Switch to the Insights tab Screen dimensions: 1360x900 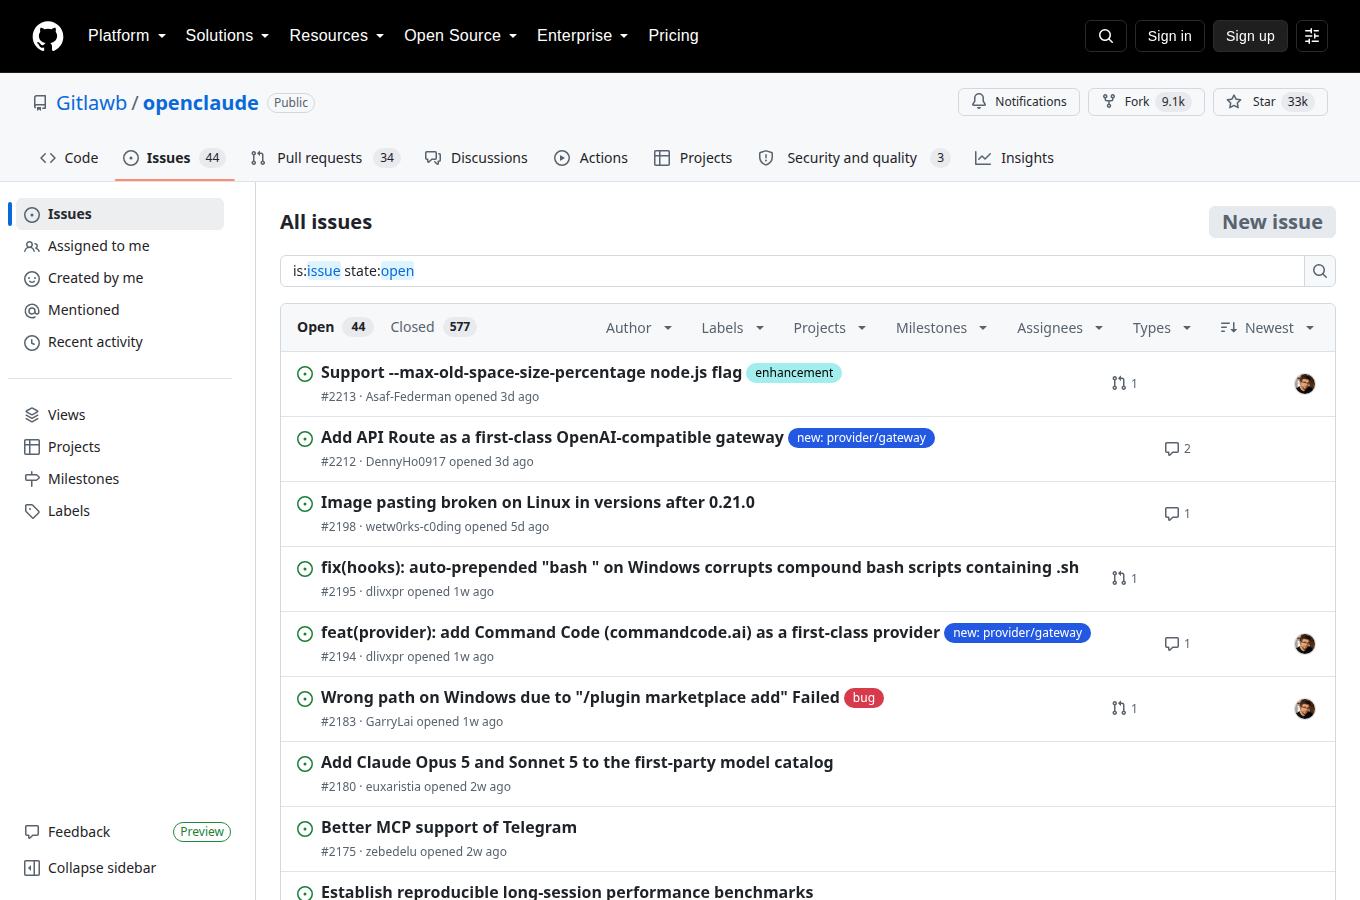point(1014,158)
